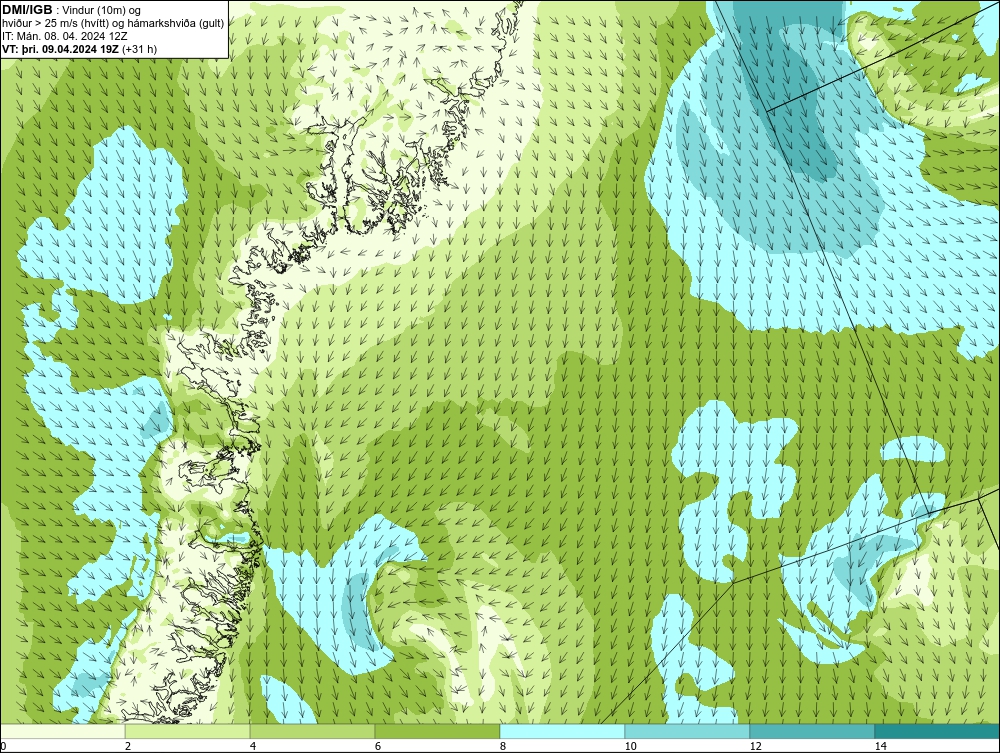The width and height of the screenshot is (1000, 753).
Task: Click the 4–6 m/s green legend swatch
Action: (x=312, y=731)
